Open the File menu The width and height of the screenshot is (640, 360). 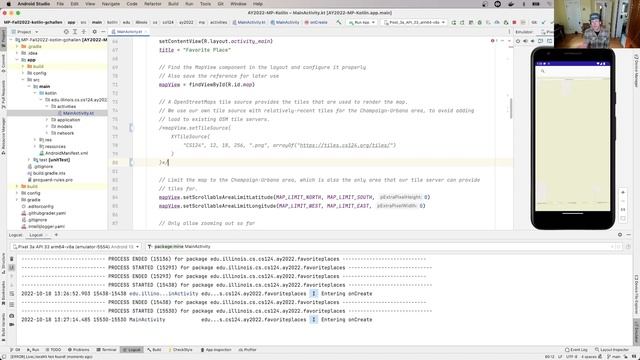60,4
